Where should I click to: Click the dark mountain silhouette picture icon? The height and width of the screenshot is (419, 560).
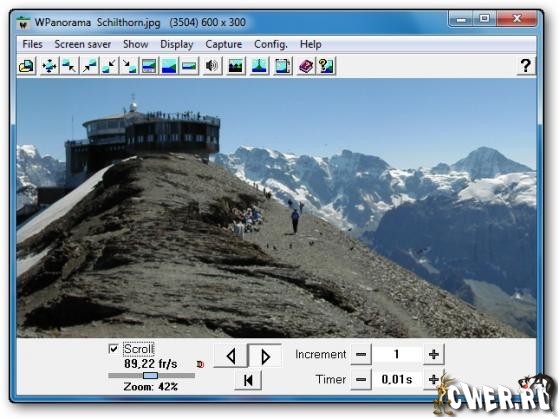click(236, 66)
